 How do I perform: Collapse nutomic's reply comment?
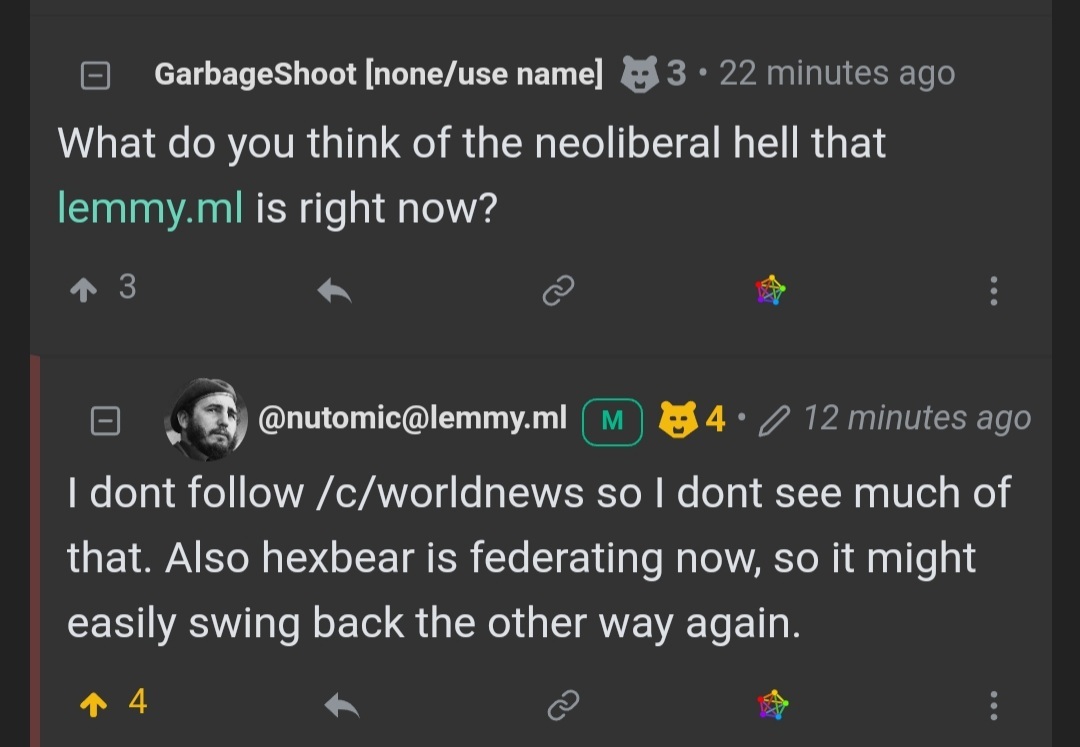[105, 420]
